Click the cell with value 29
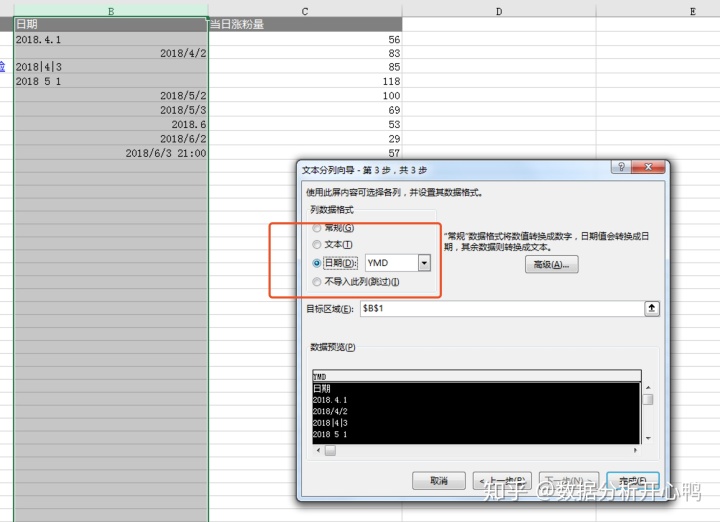This screenshot has height=522, width=720. (305, 139)
